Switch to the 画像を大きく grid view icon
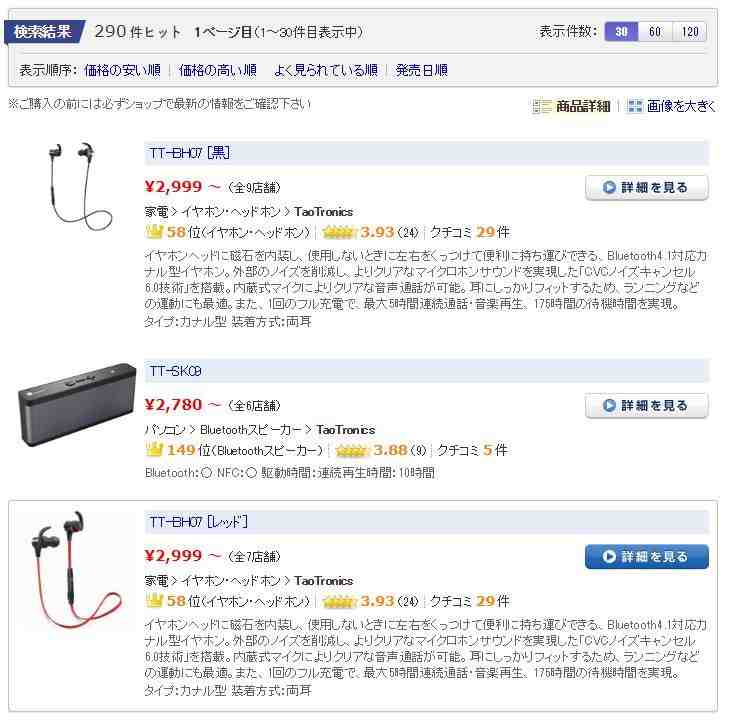 pyautogui.click(x=634, y=106)
